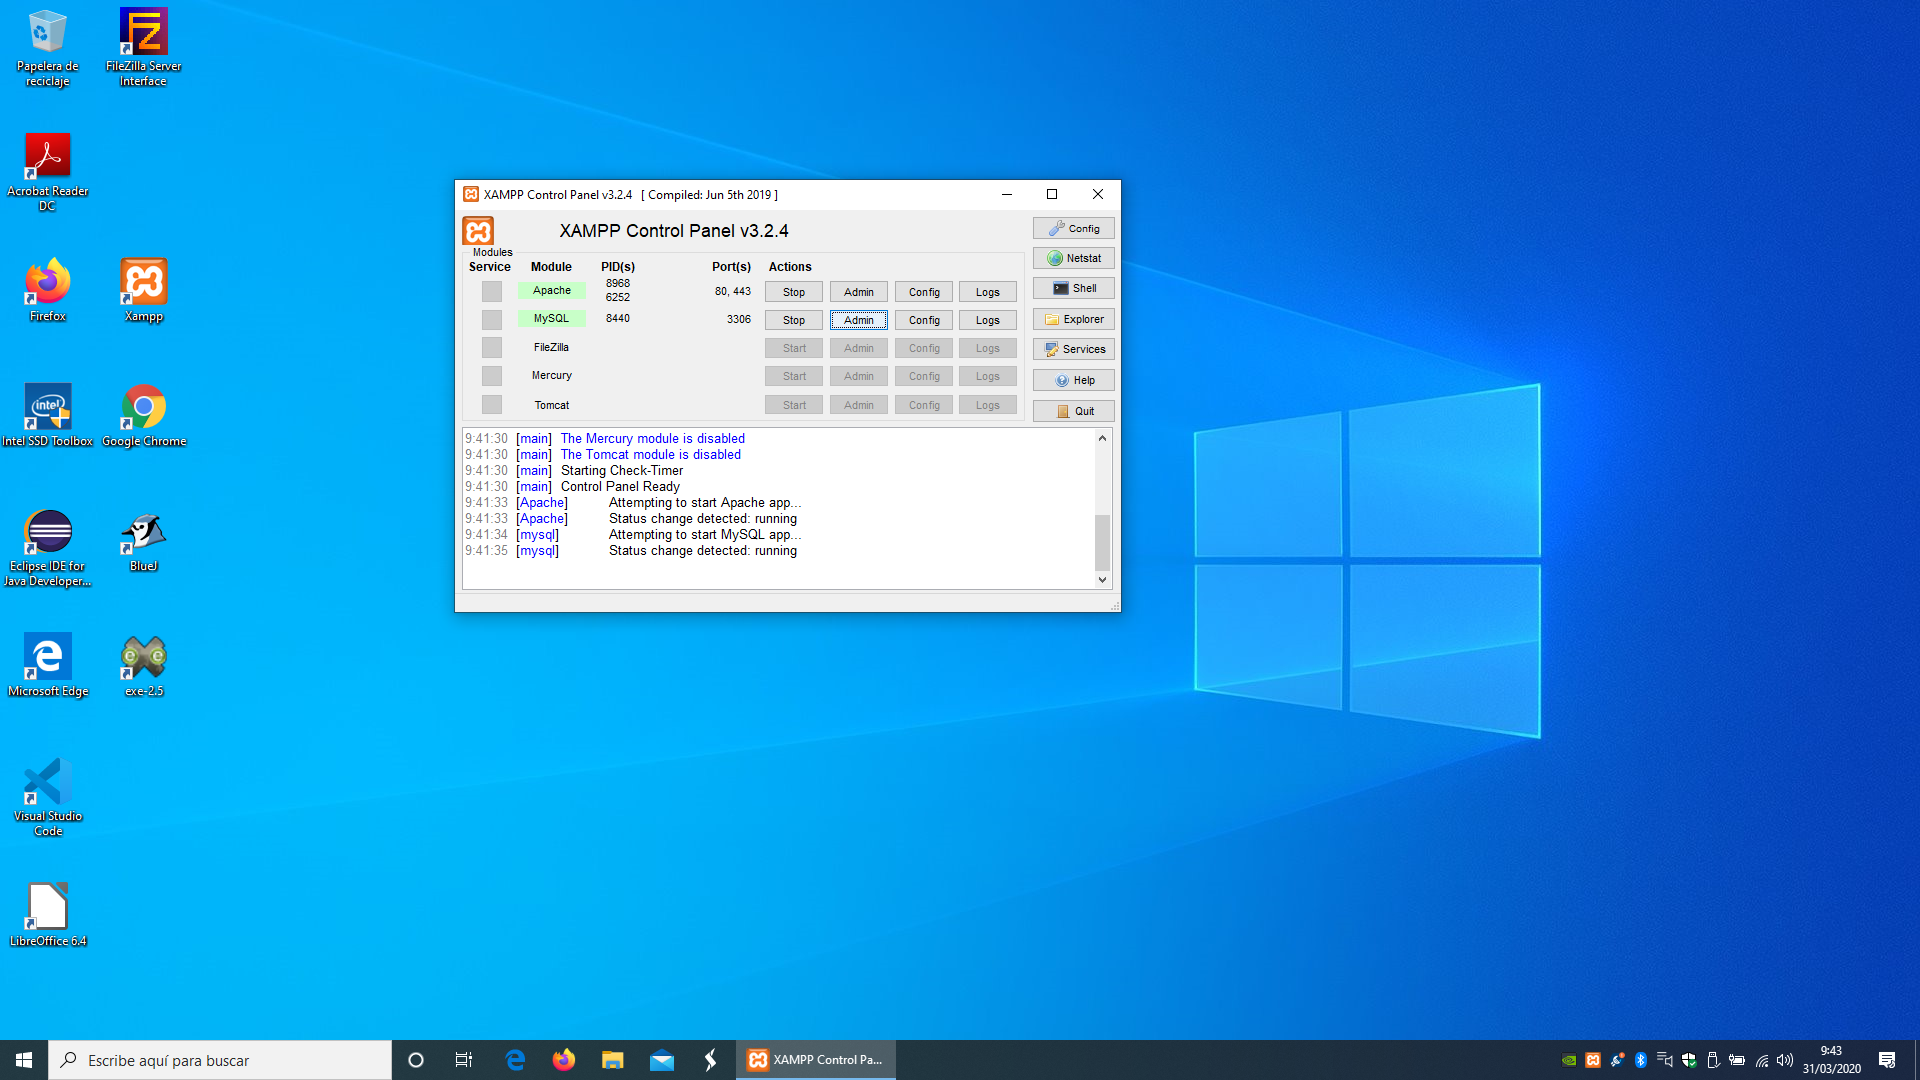Open Apache Config menu

pos(924,292)
